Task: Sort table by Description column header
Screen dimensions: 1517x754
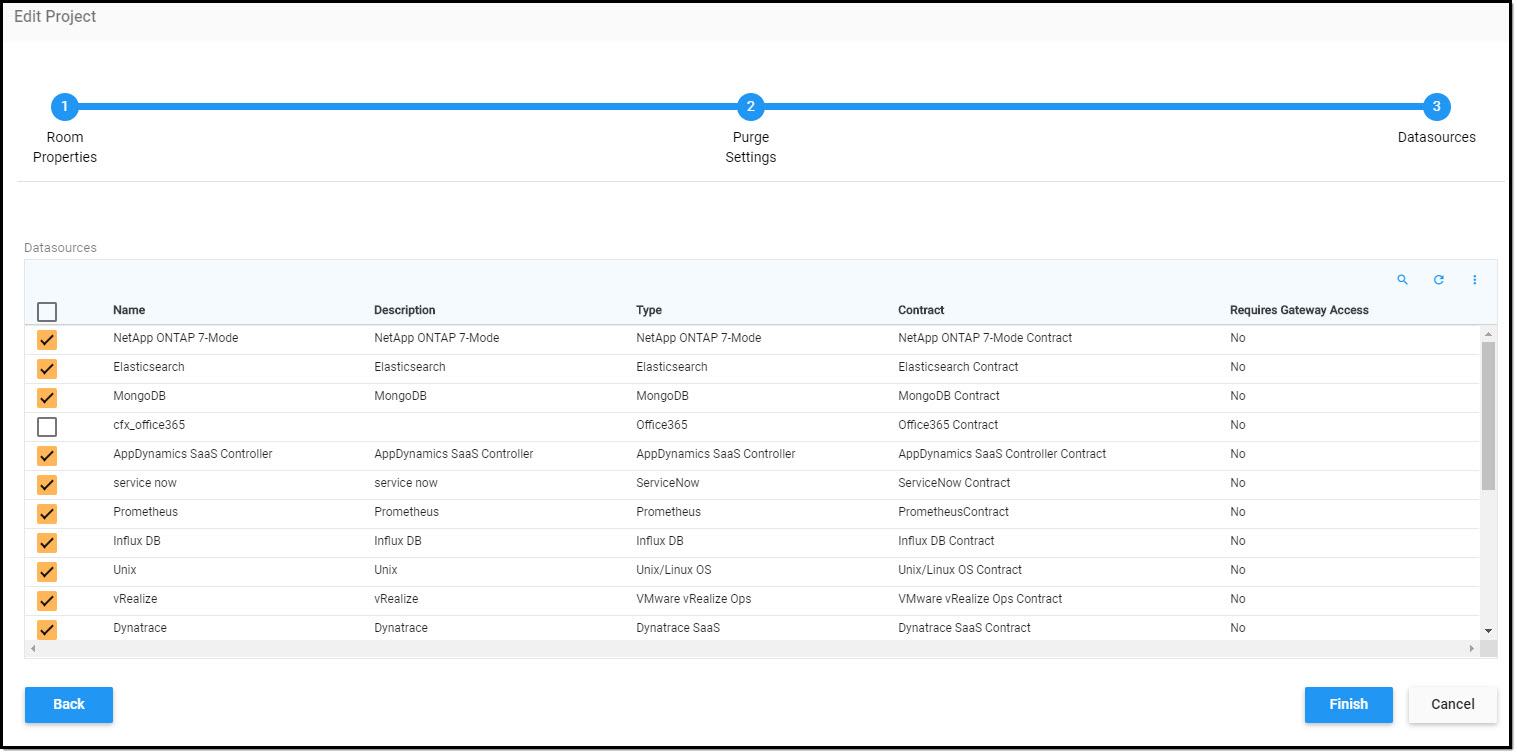Action: [405, 310]
